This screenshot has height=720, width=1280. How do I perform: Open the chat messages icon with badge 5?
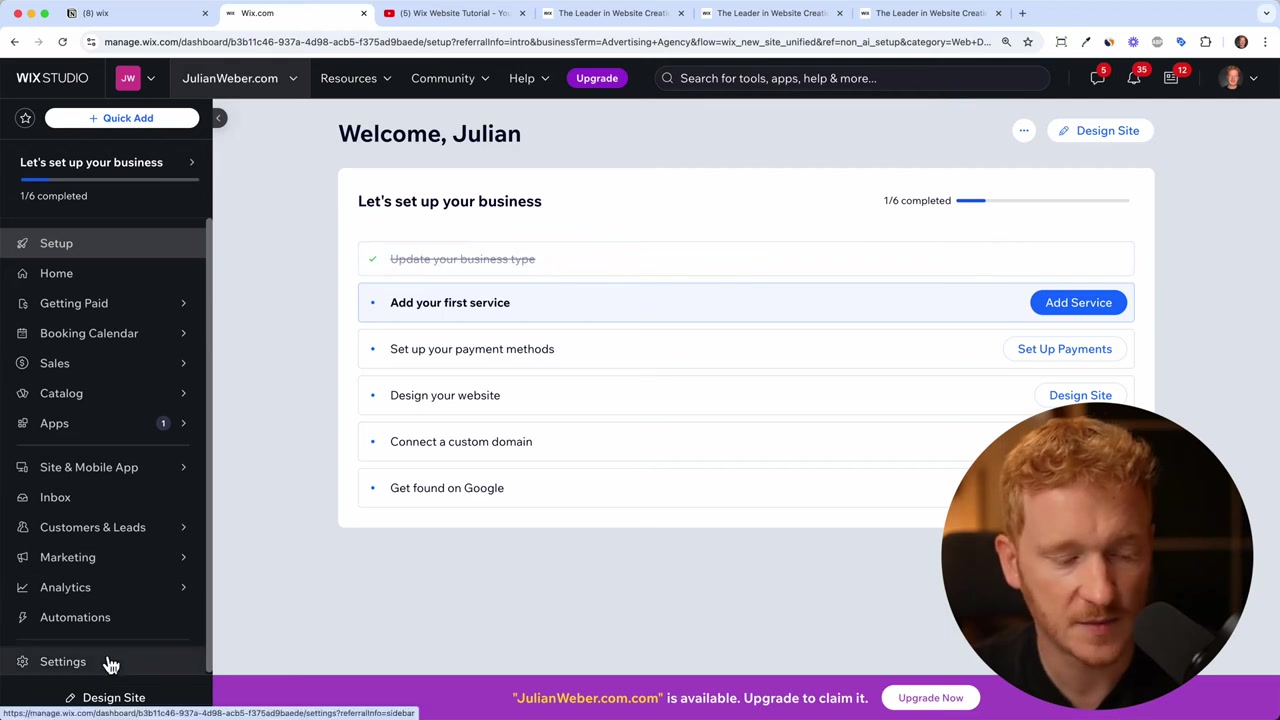click(1097, 78)
